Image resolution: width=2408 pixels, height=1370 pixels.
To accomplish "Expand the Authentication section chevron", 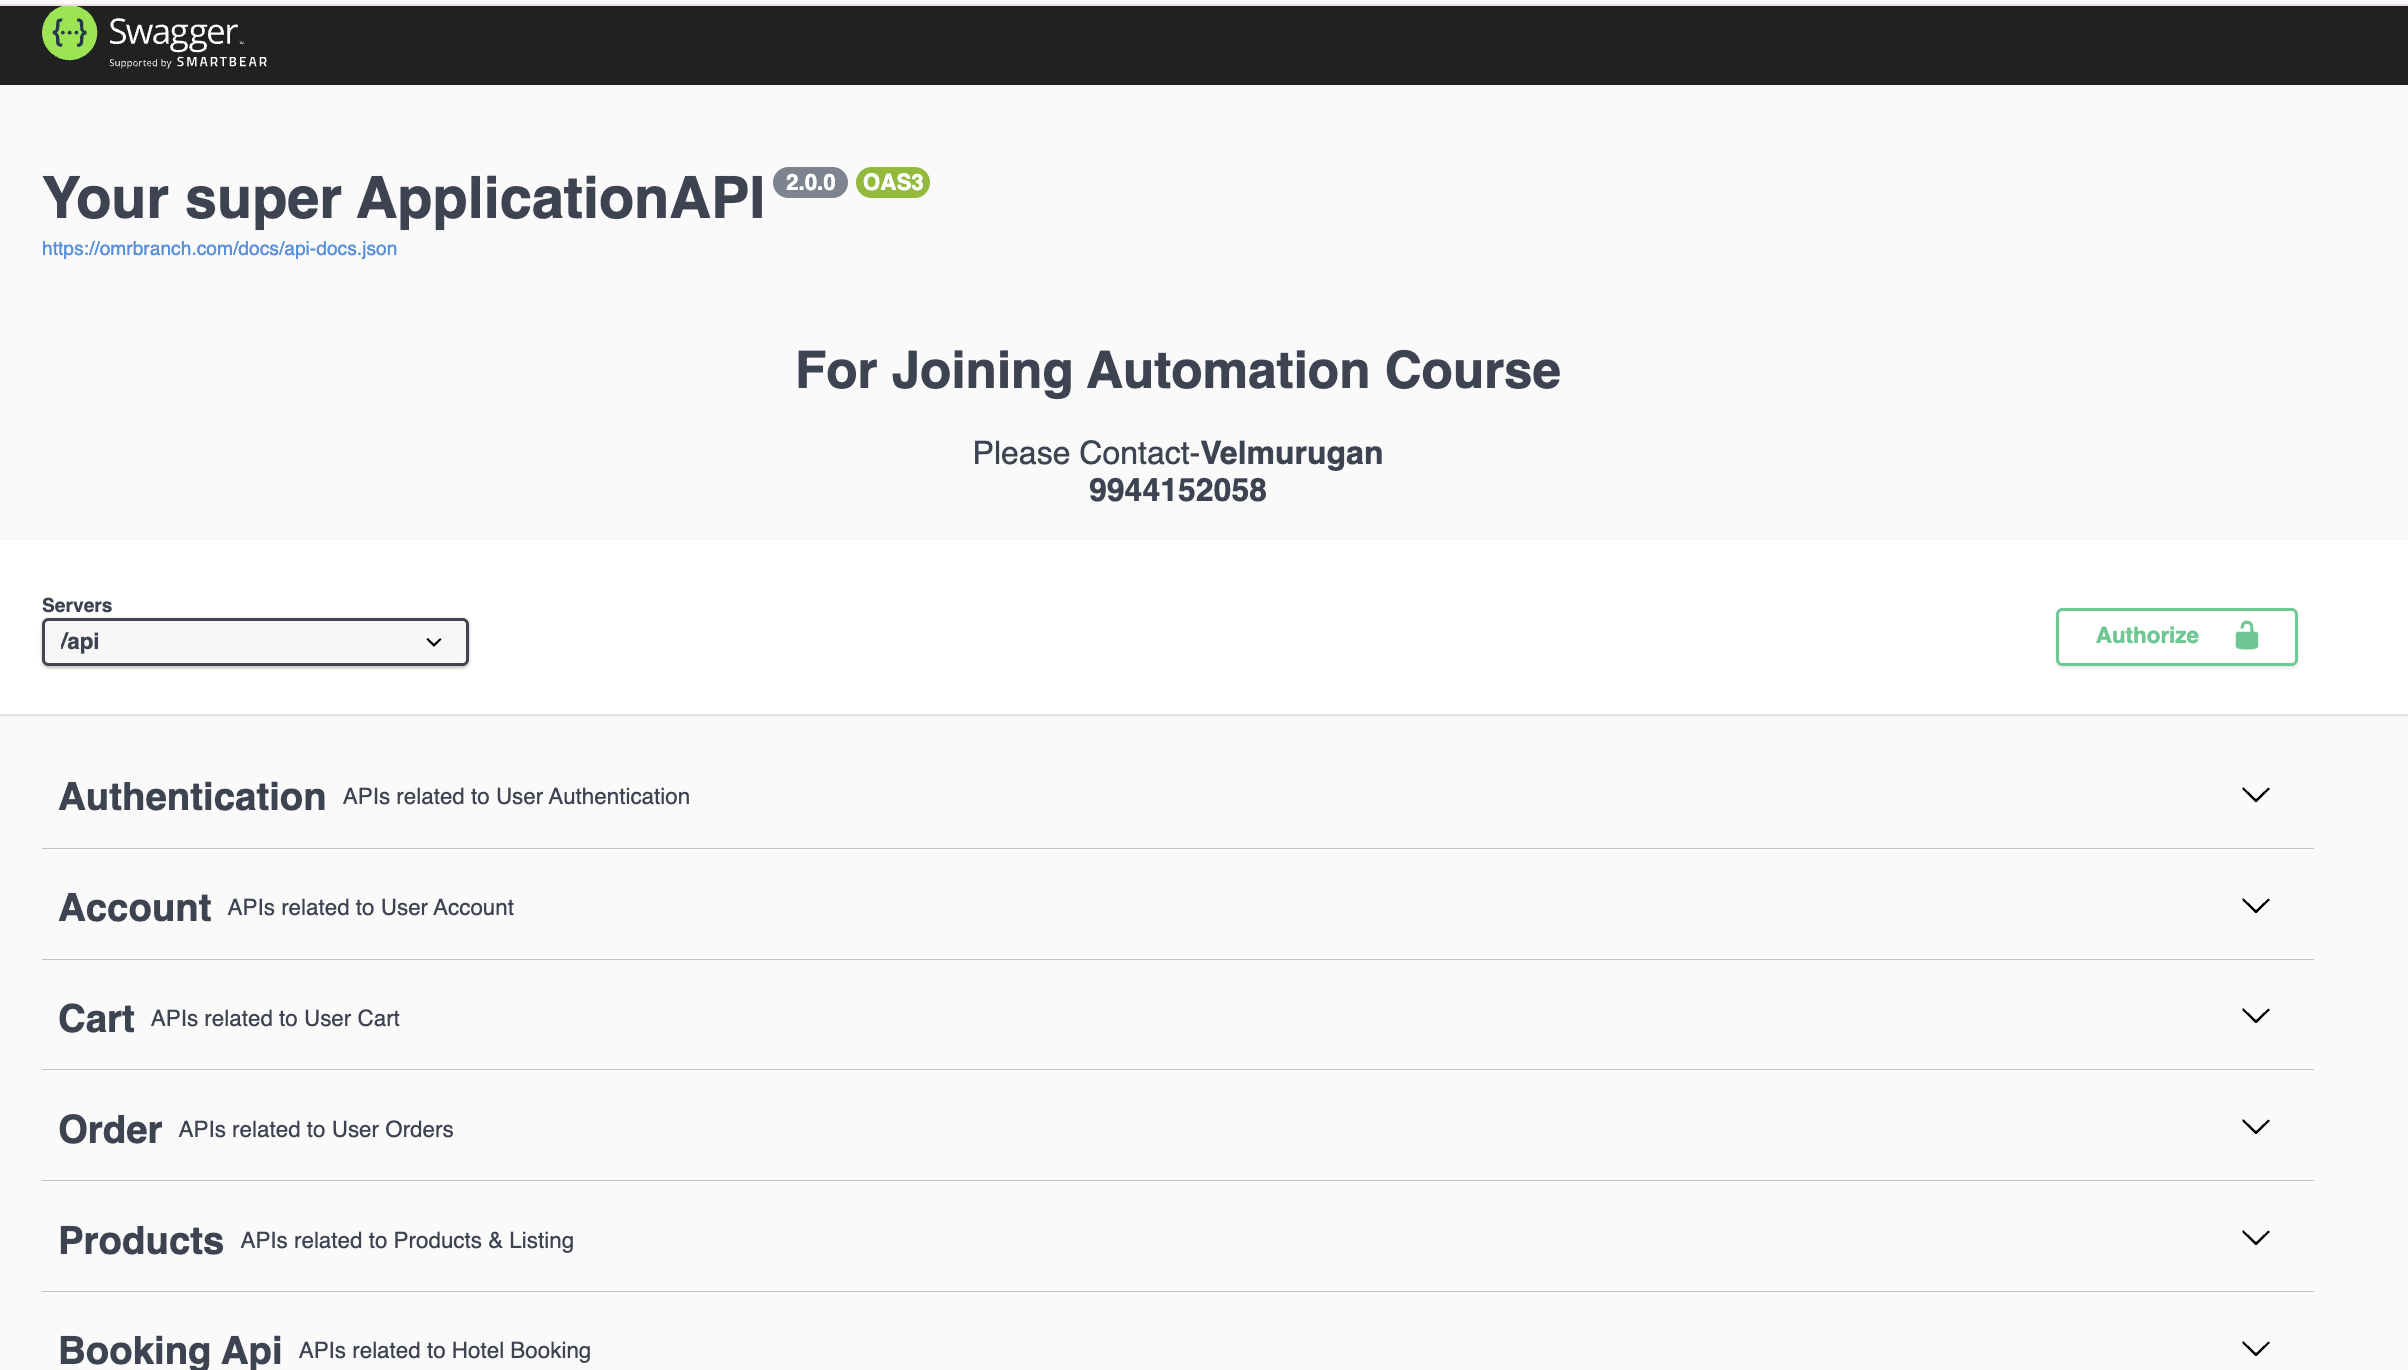I will pos(2256,795).
